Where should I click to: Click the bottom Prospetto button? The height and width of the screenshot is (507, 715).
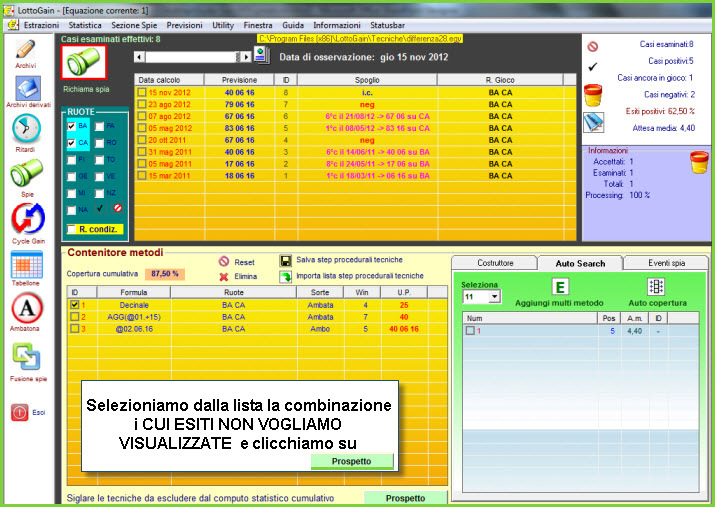405,498
